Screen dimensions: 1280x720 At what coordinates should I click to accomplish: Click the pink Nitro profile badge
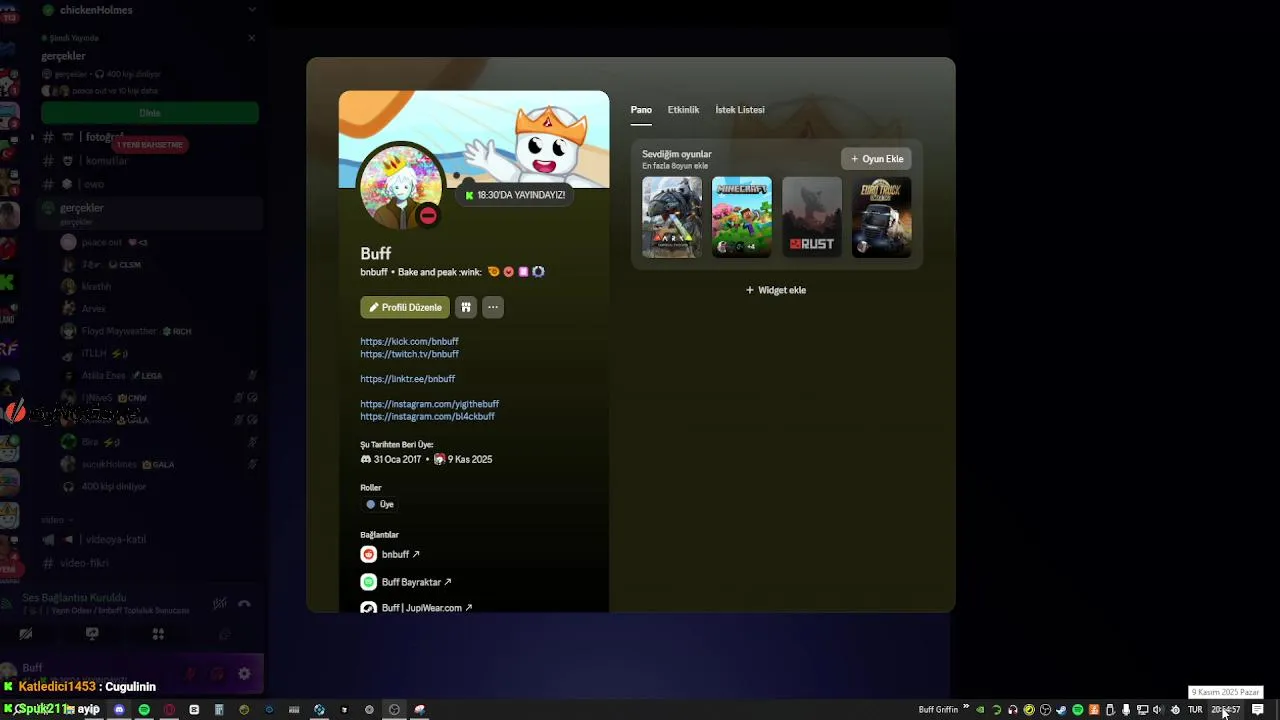coord(523,272)
